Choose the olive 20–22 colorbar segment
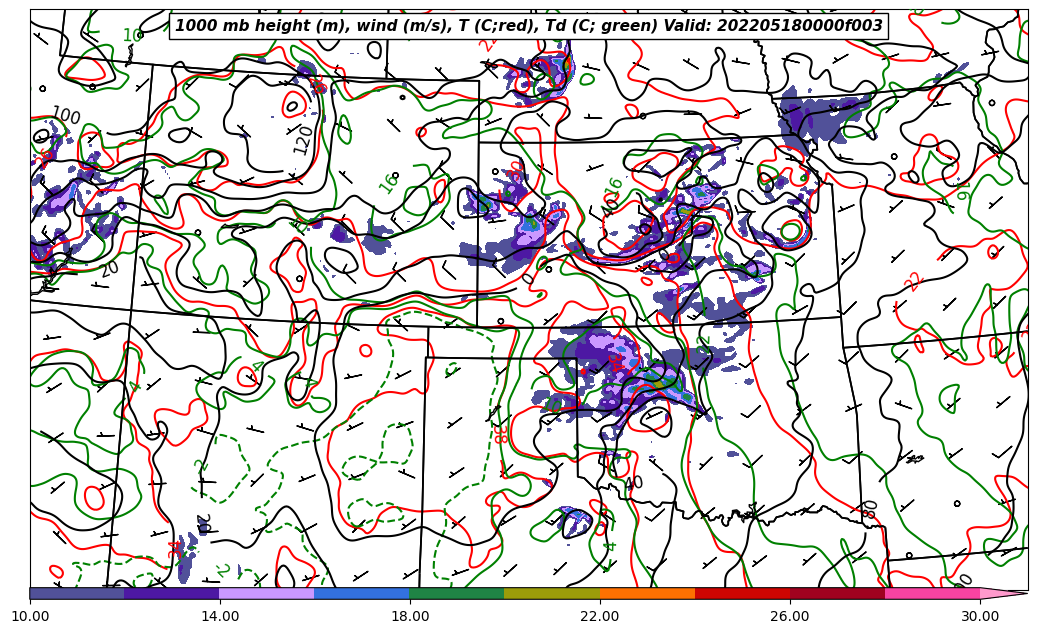Screen dimensions: 1037x633 (x=552, y=593)
